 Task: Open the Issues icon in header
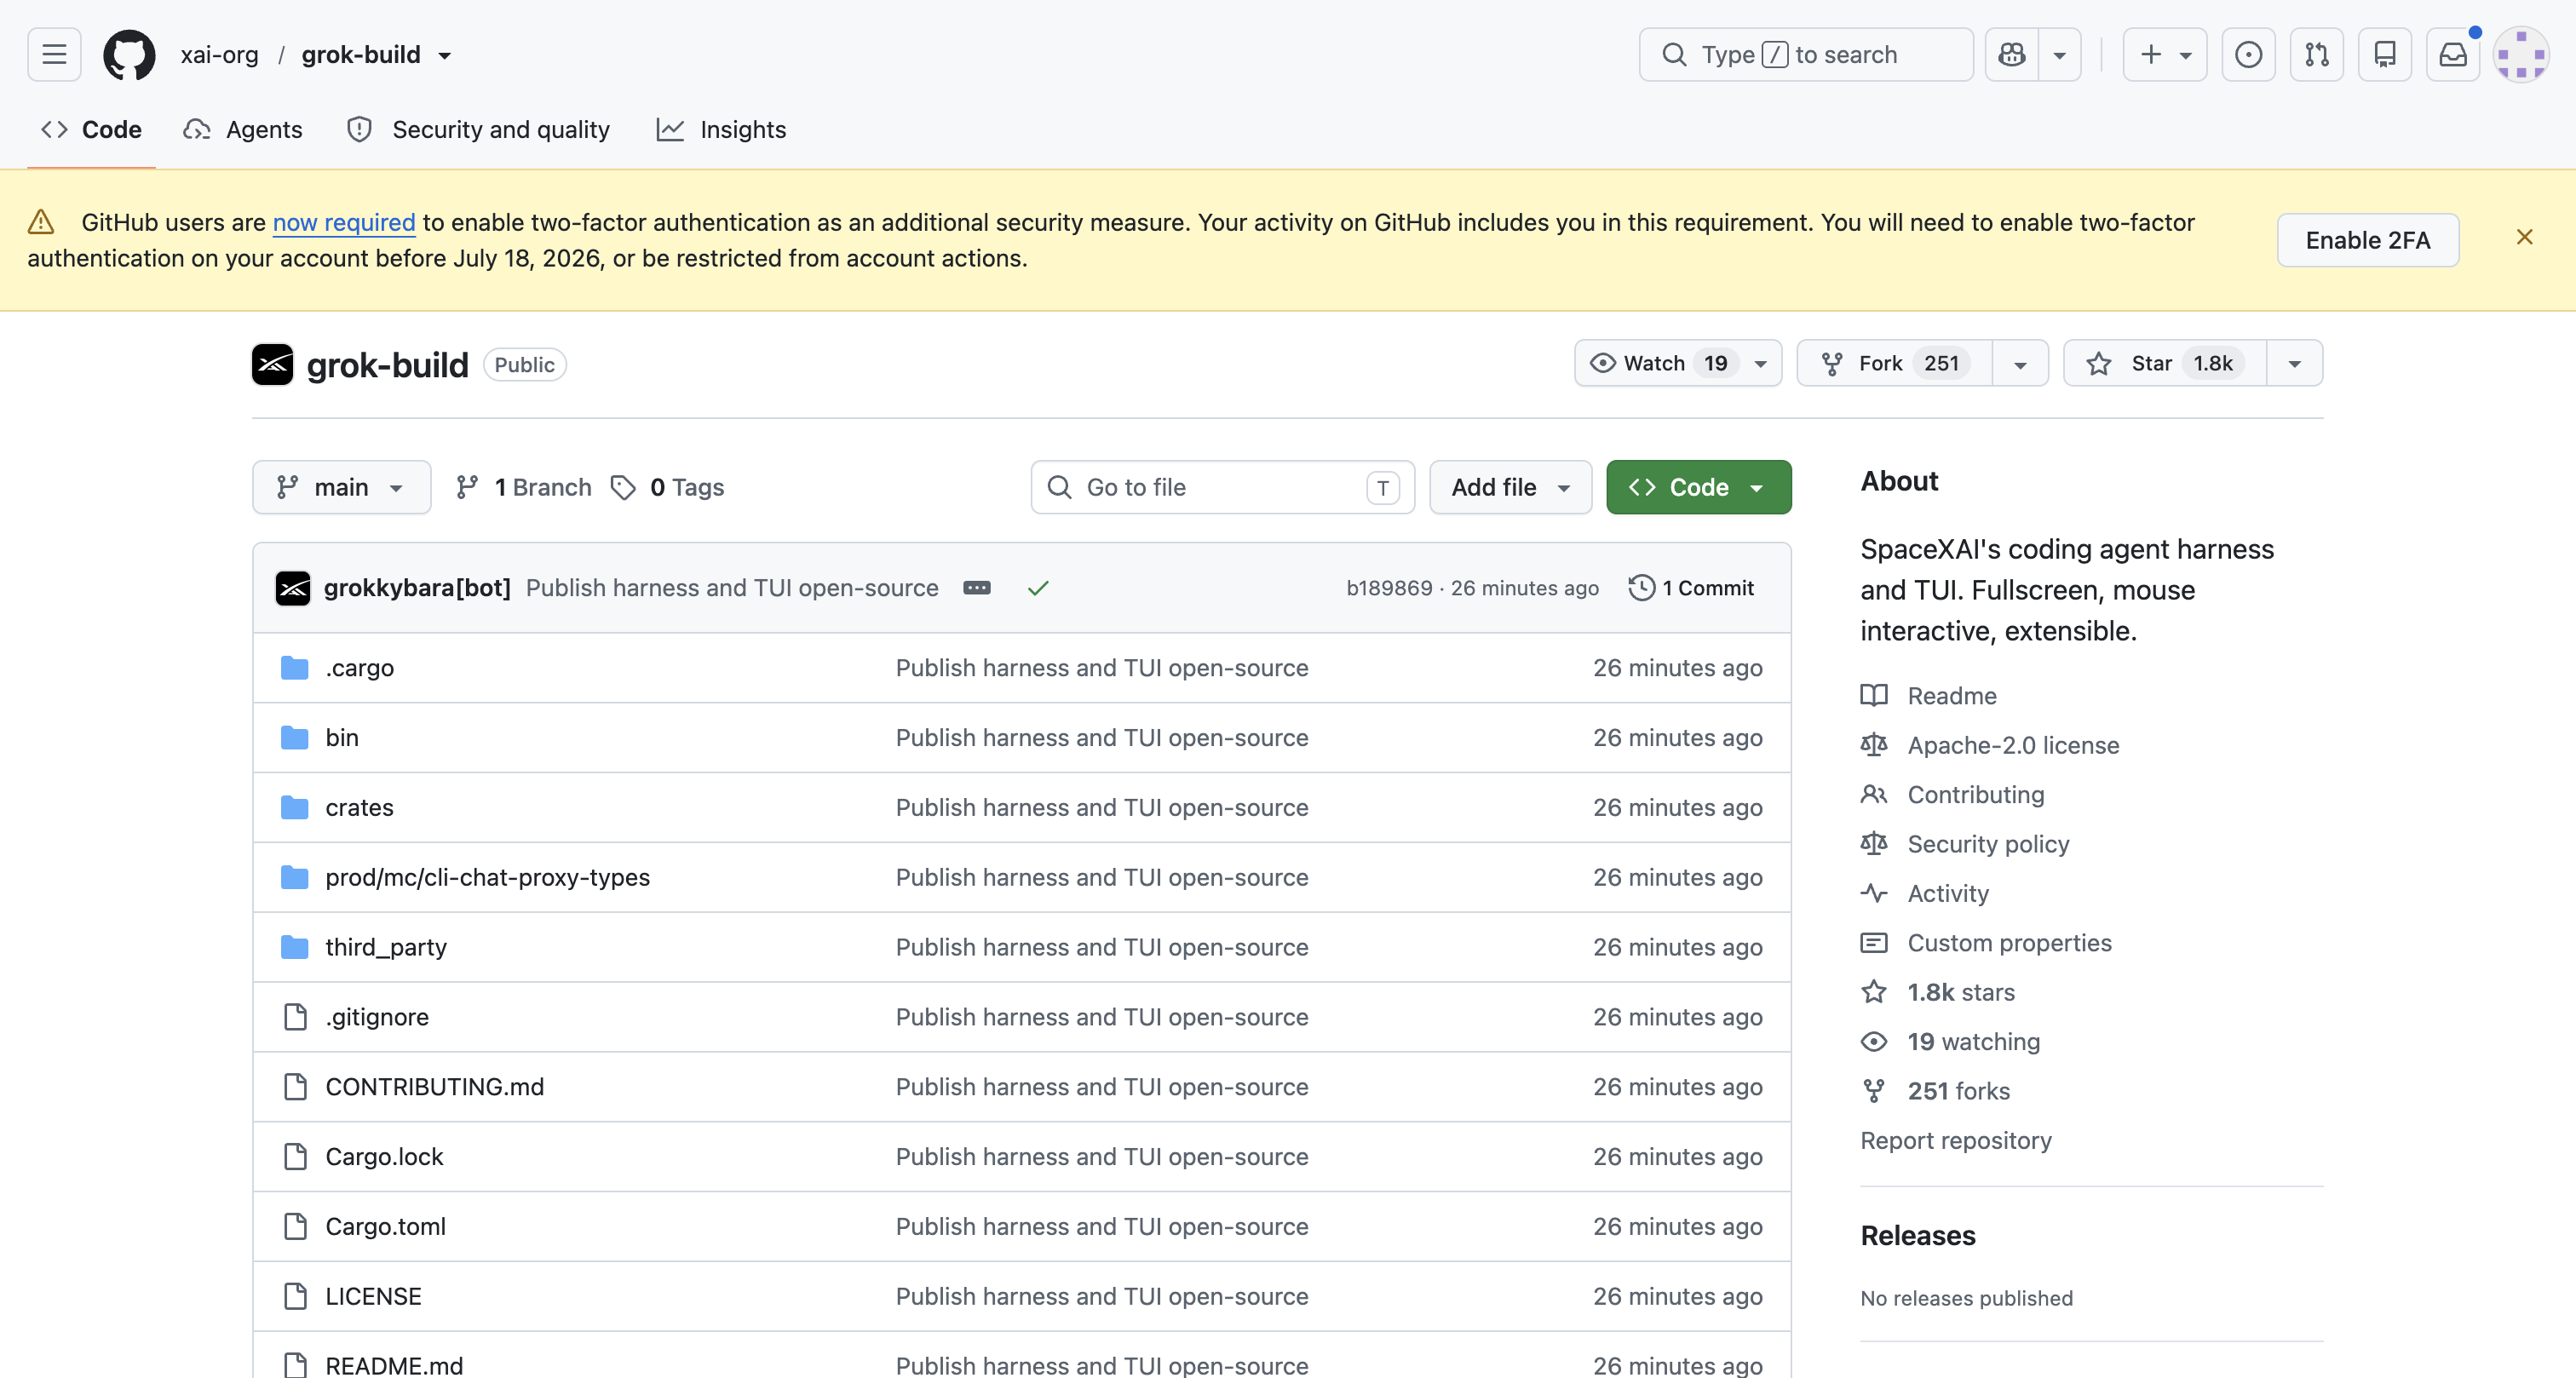click(x=2248, y=54)
